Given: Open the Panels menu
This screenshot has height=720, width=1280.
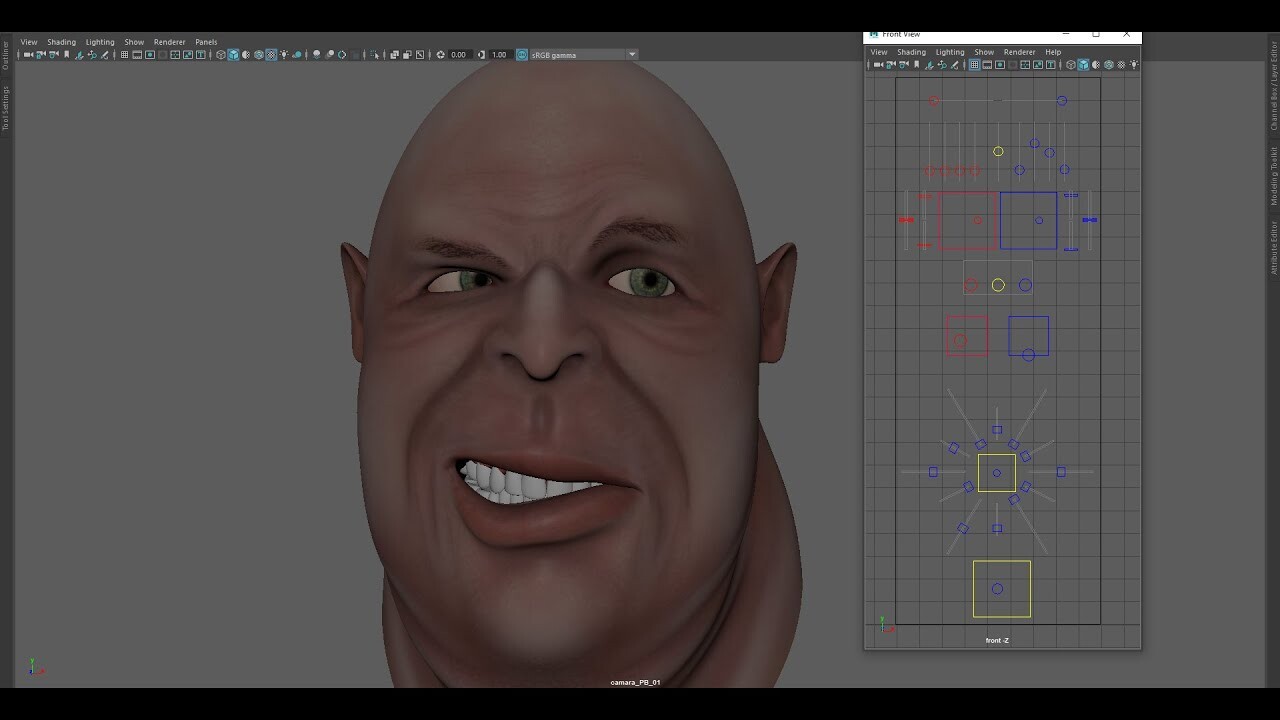Looking at the screenshot, I should 206,42.
